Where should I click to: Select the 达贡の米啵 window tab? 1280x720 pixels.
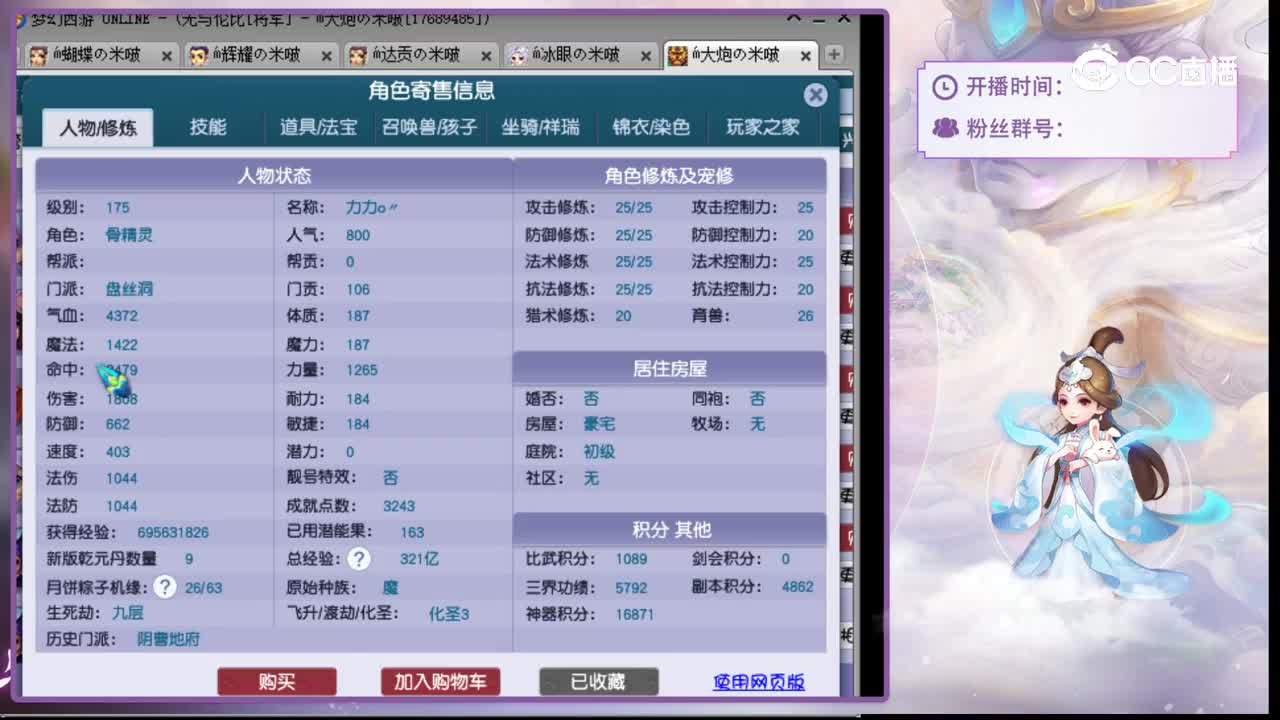[x=420, y=55]
